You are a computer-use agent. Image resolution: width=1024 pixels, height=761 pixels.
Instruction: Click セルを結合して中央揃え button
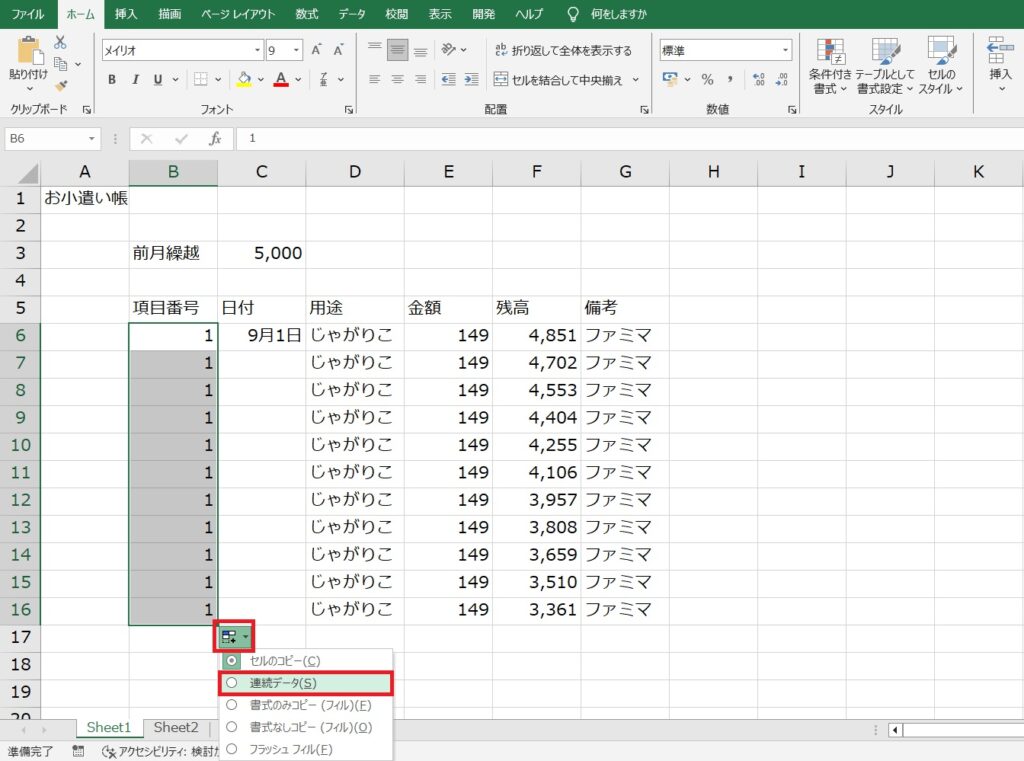click(558, 80)
